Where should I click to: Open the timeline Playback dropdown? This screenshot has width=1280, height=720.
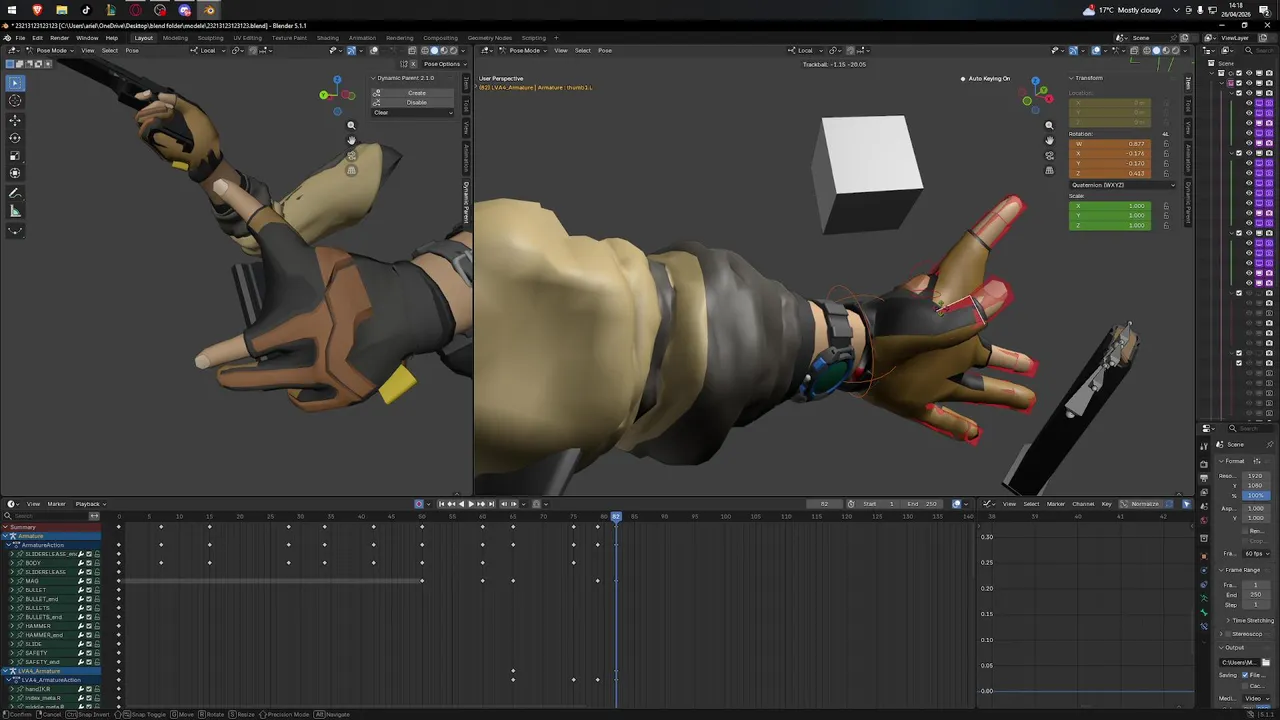89,504
